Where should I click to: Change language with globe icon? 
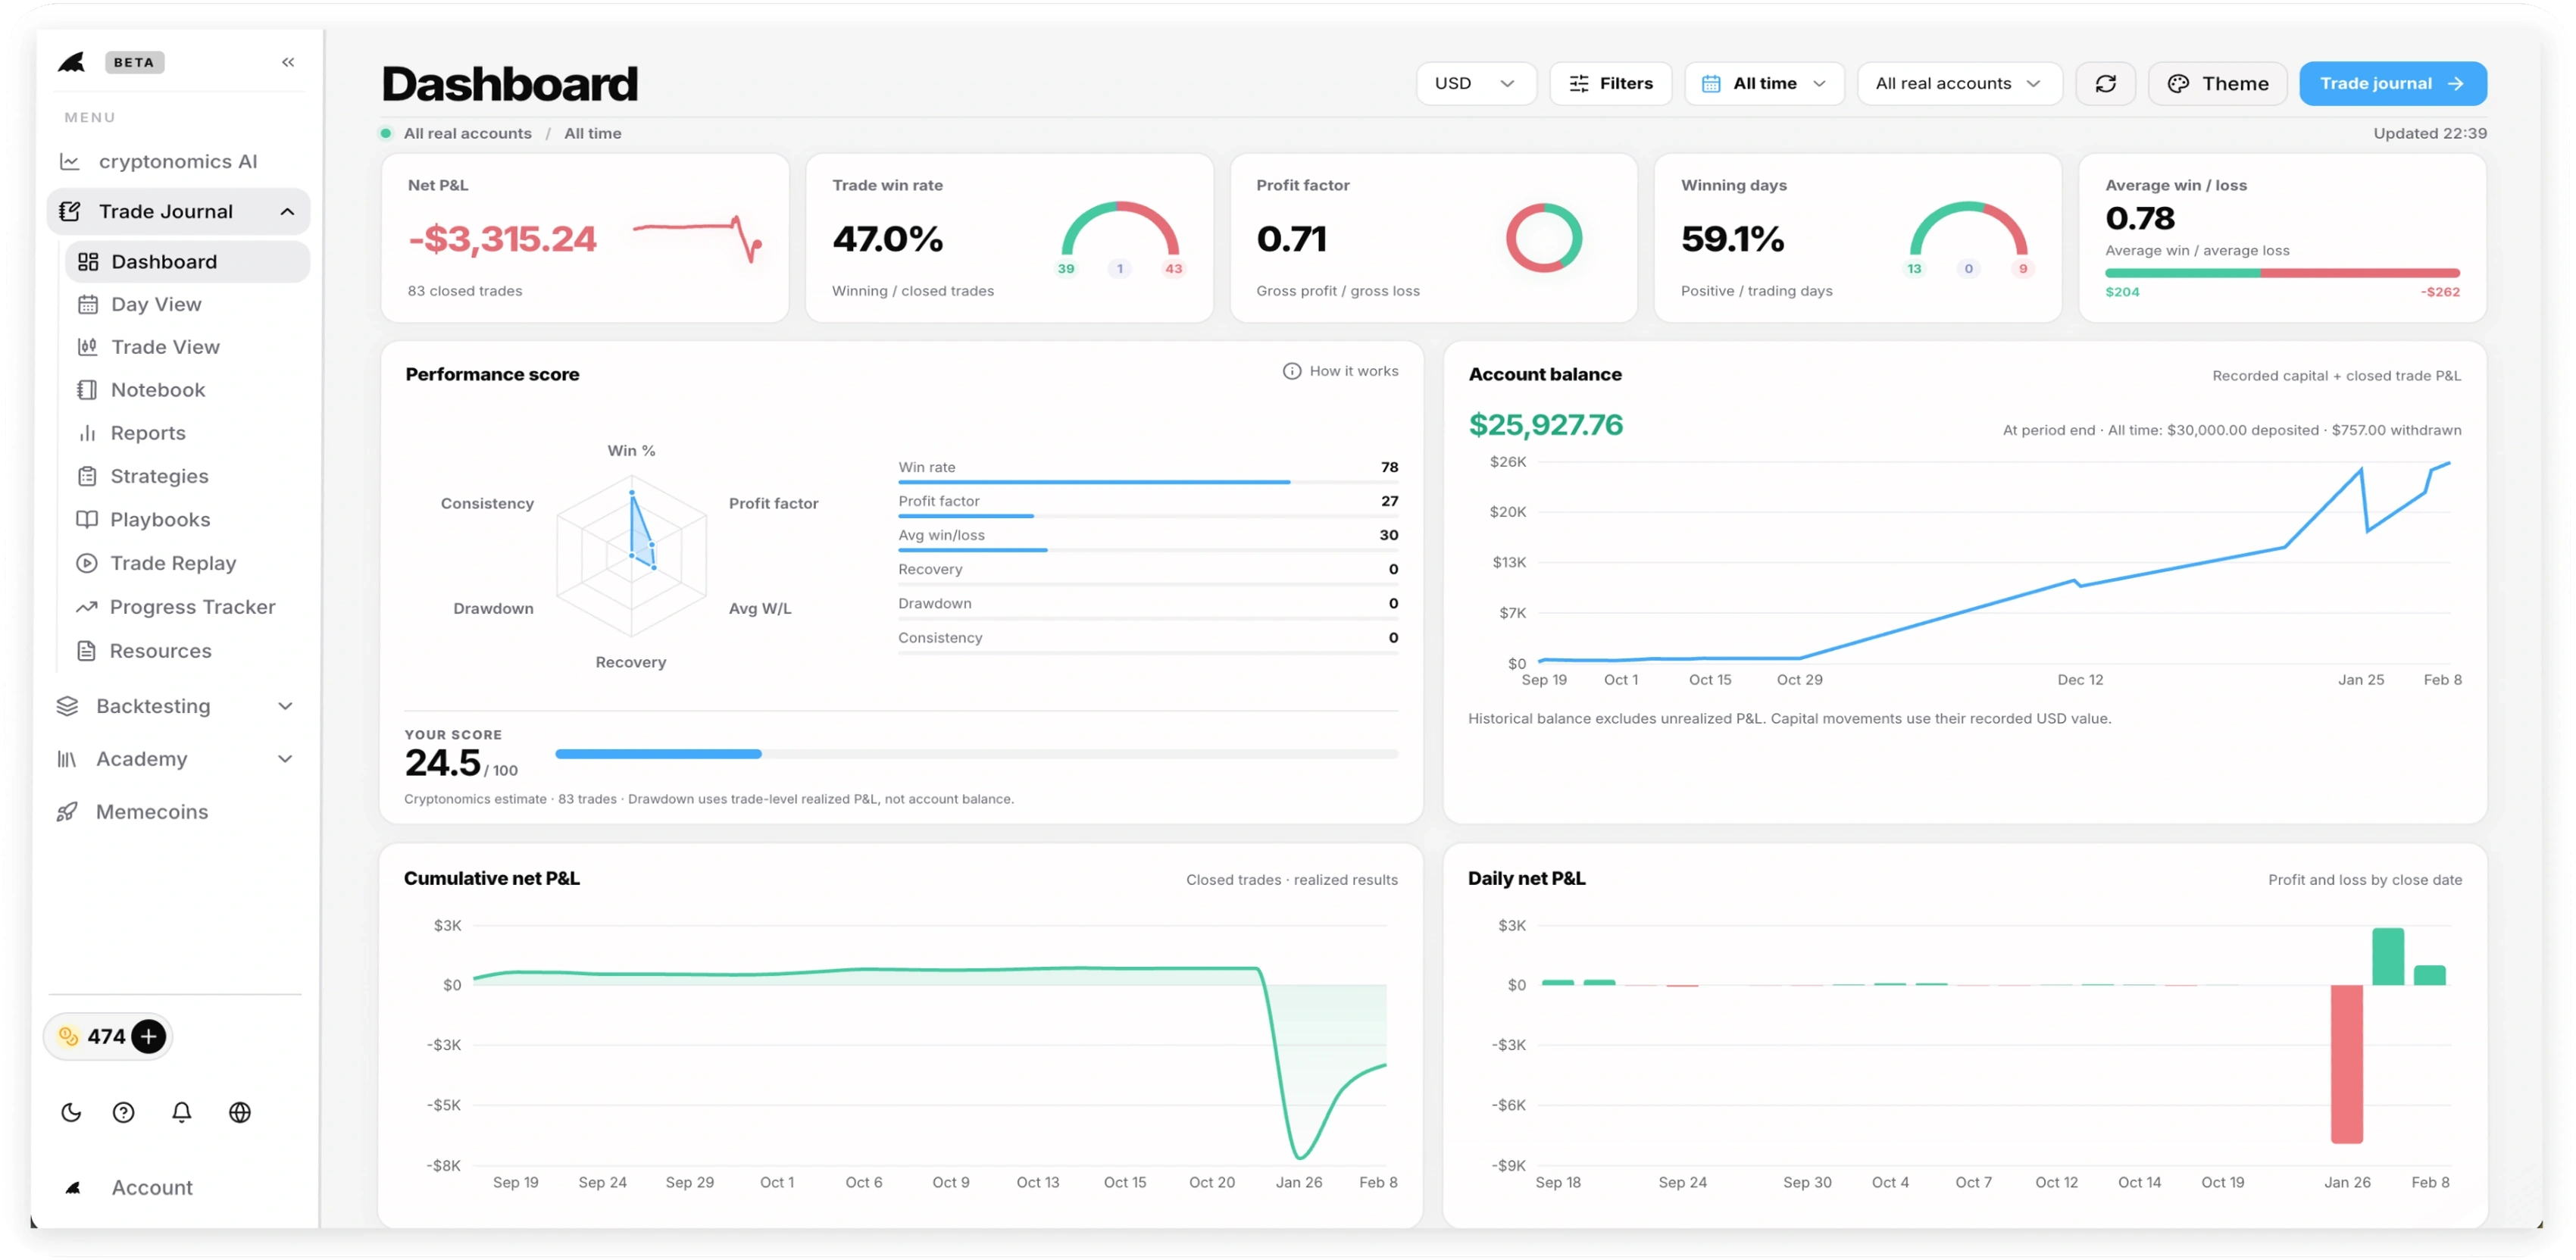click(x=240, y=1112)
